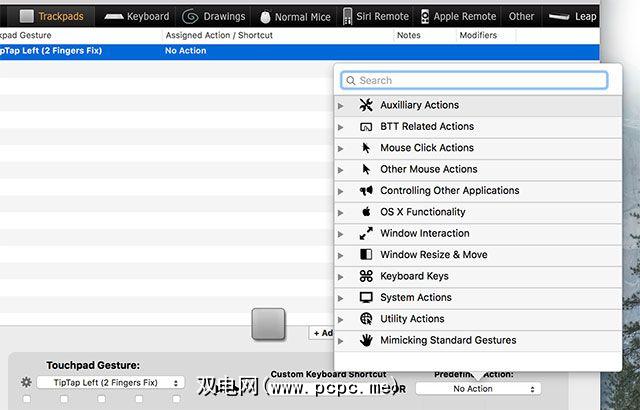Switch to the Siri Remote tab

pyautogui.click(x=376, y=16)
